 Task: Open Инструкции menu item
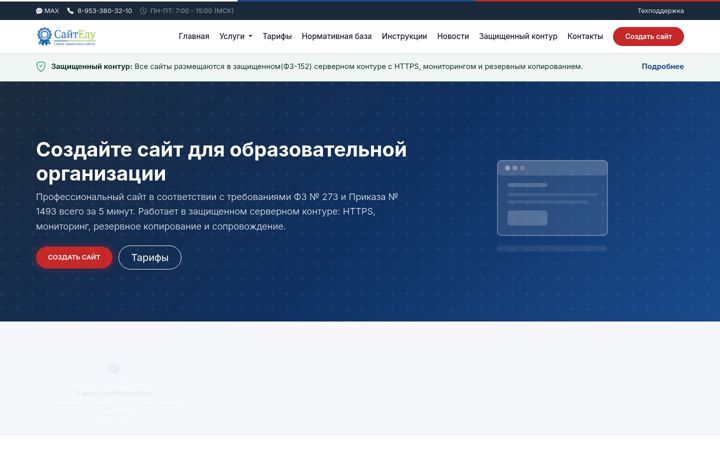[x=404, y=36]
